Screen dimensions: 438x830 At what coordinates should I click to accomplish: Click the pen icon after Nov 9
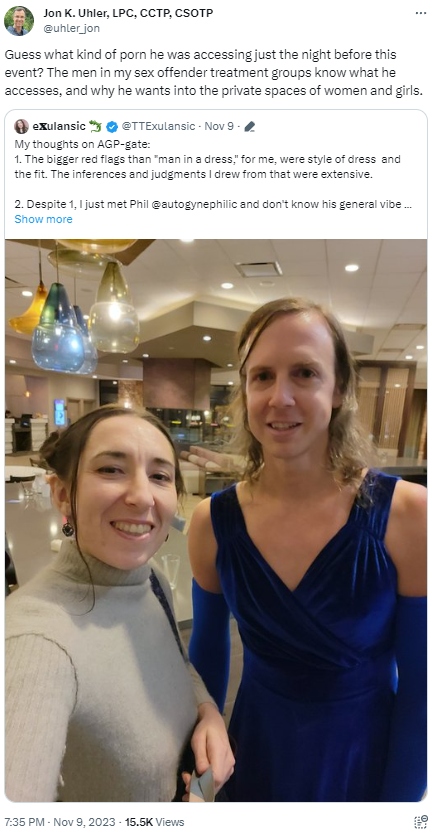point(250,127)
